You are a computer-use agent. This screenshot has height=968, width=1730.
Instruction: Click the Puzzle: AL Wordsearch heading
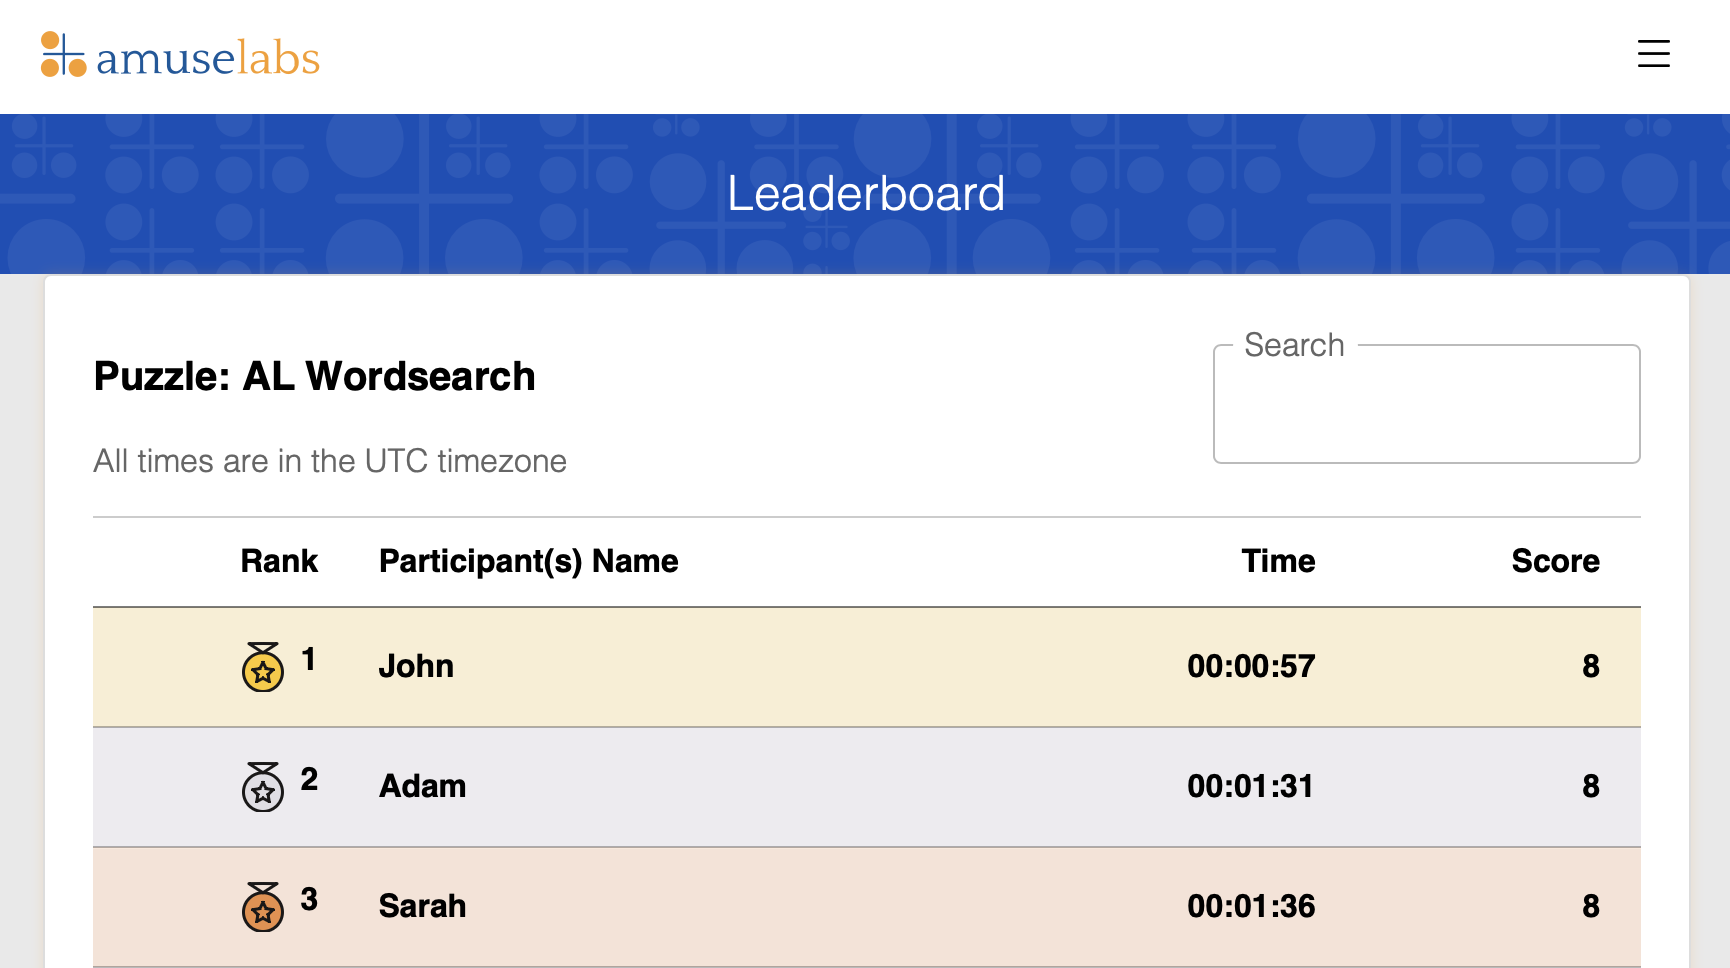click(x=314, y=377)
